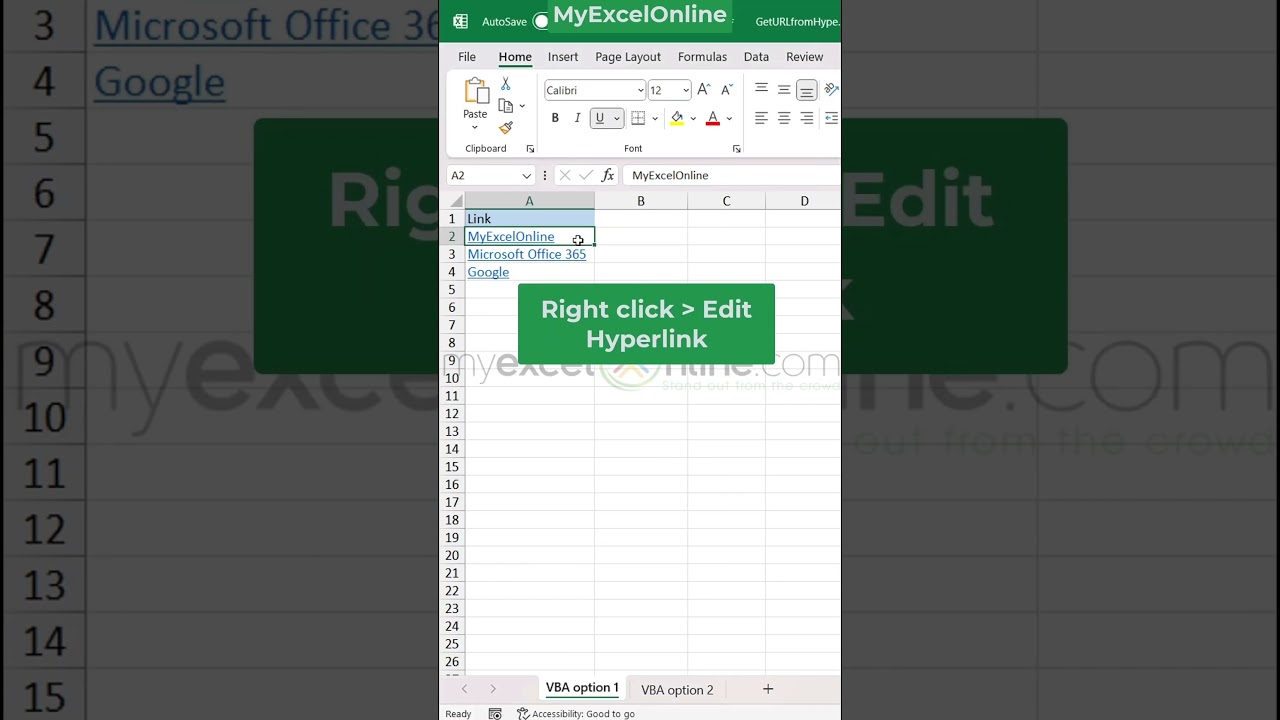Click the Copy icon

506,106
